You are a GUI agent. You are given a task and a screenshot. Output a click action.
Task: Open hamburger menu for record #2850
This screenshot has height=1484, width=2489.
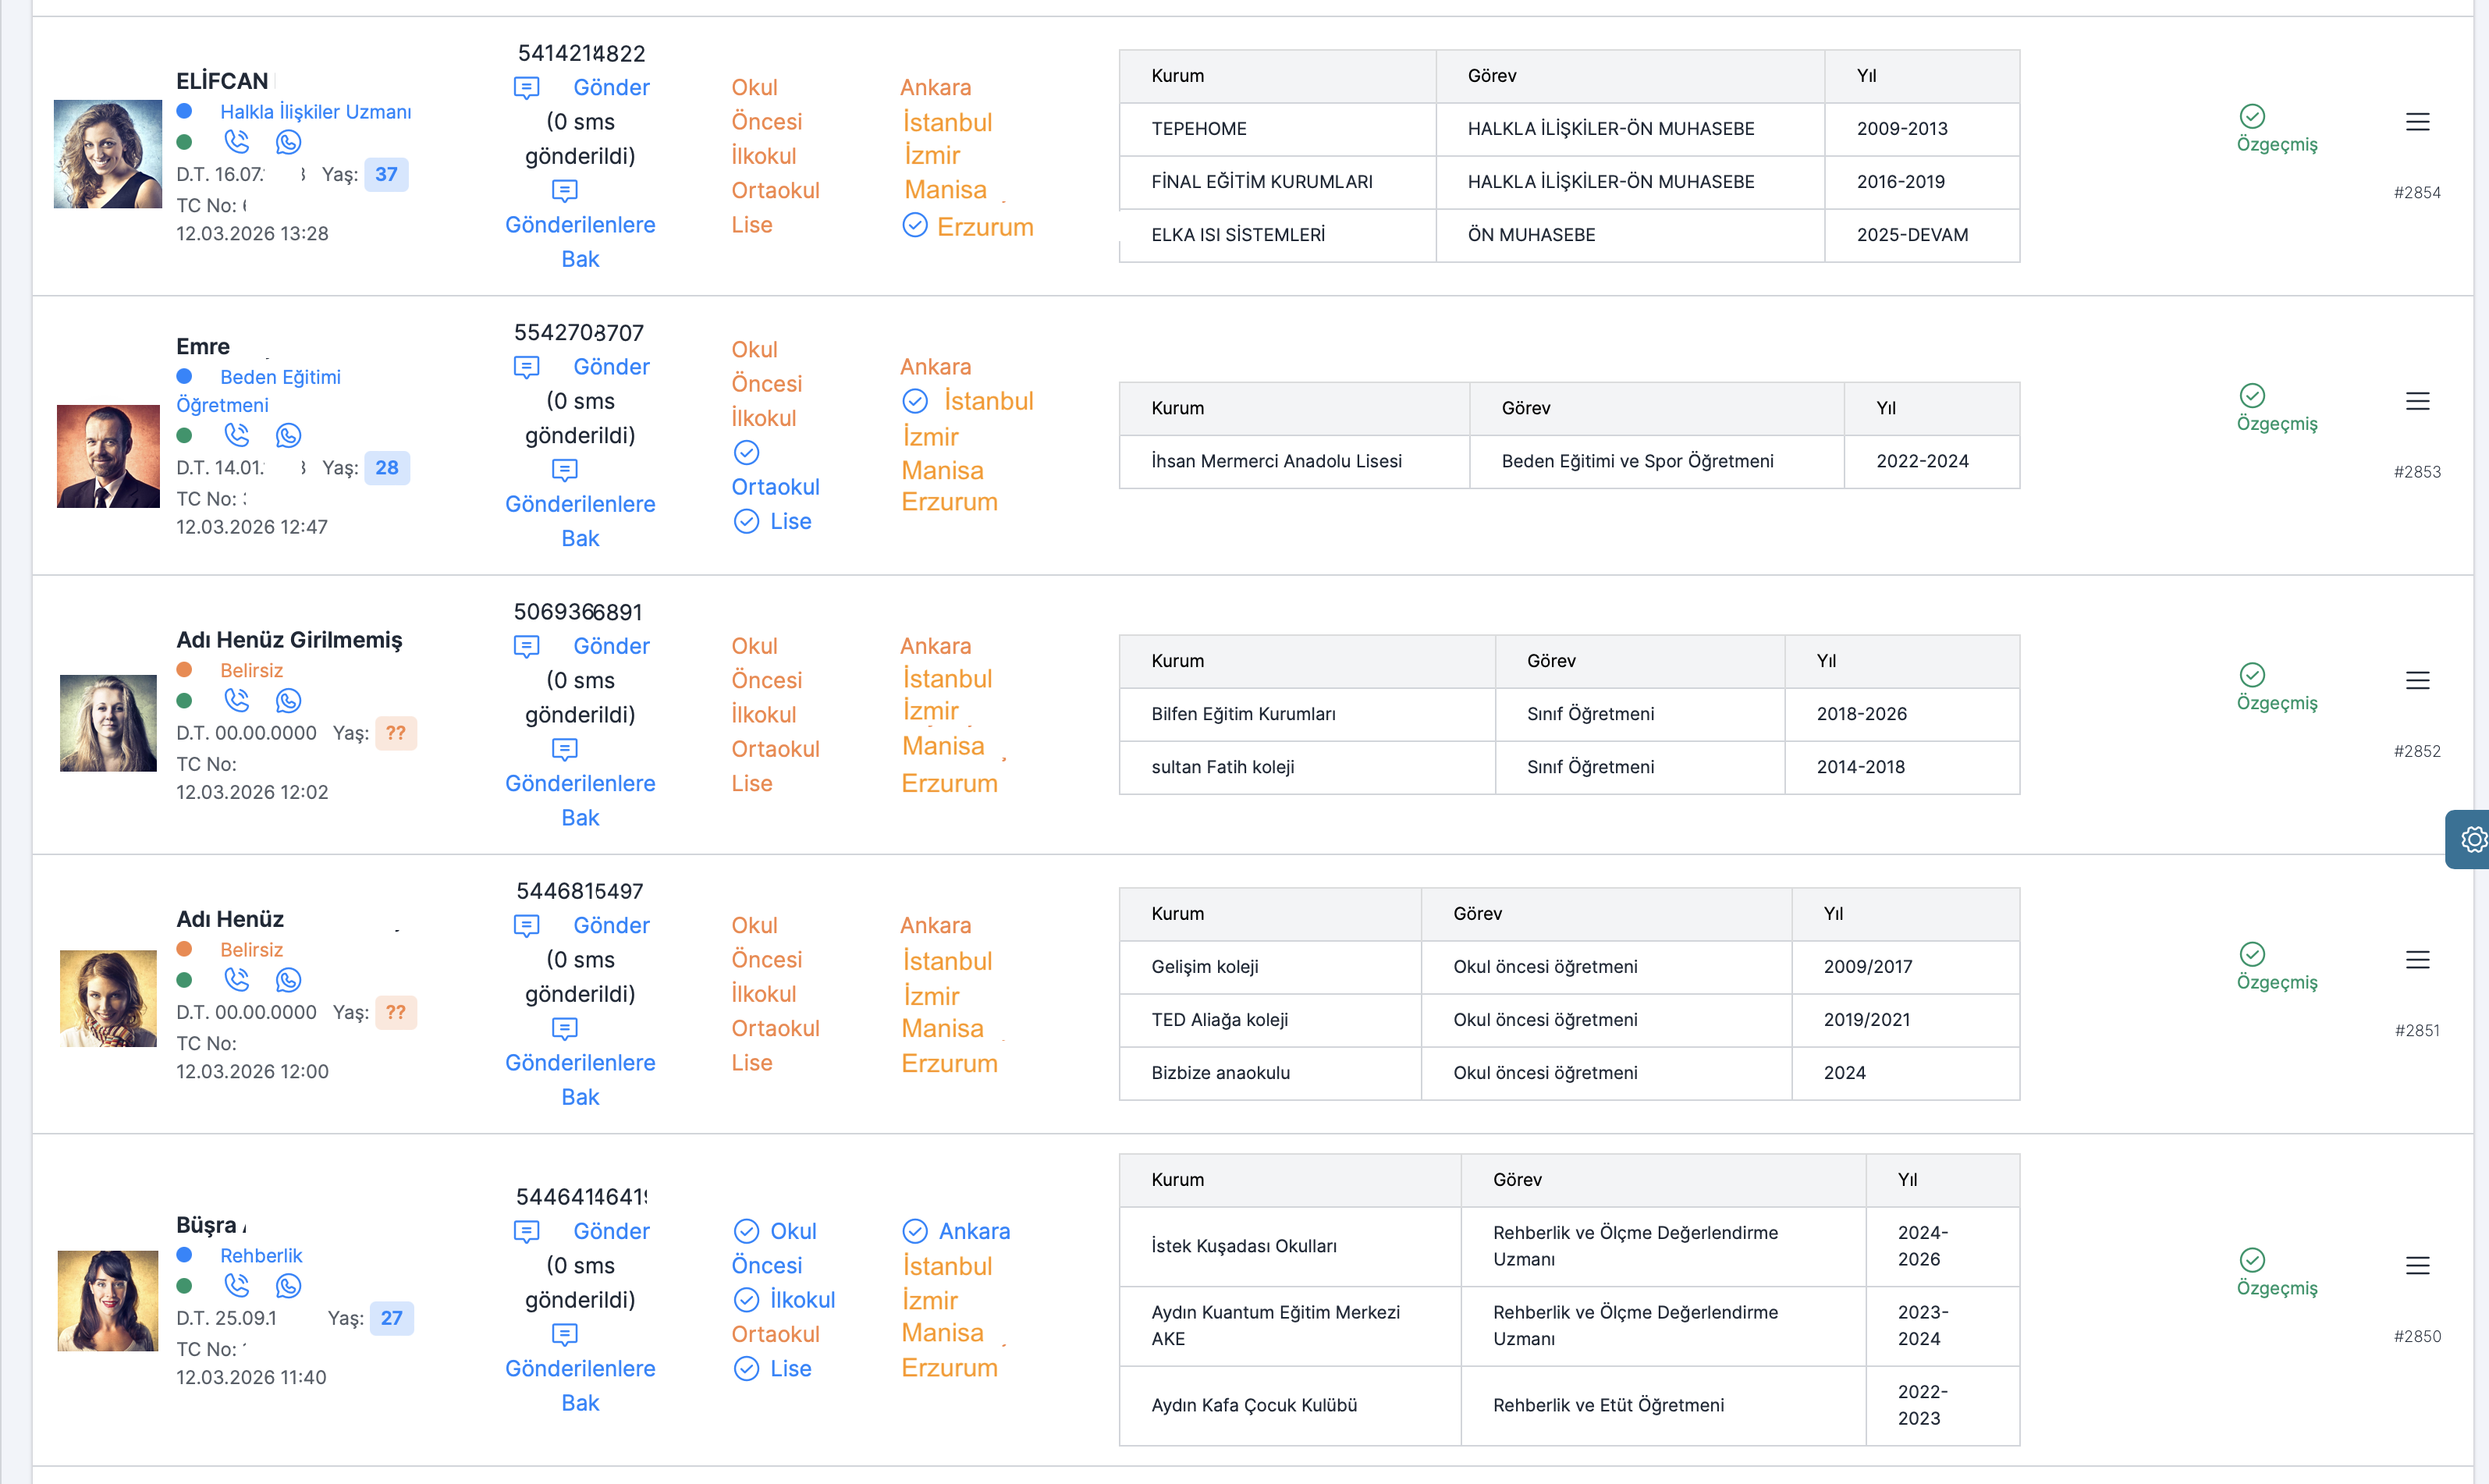point(2417,1266)
